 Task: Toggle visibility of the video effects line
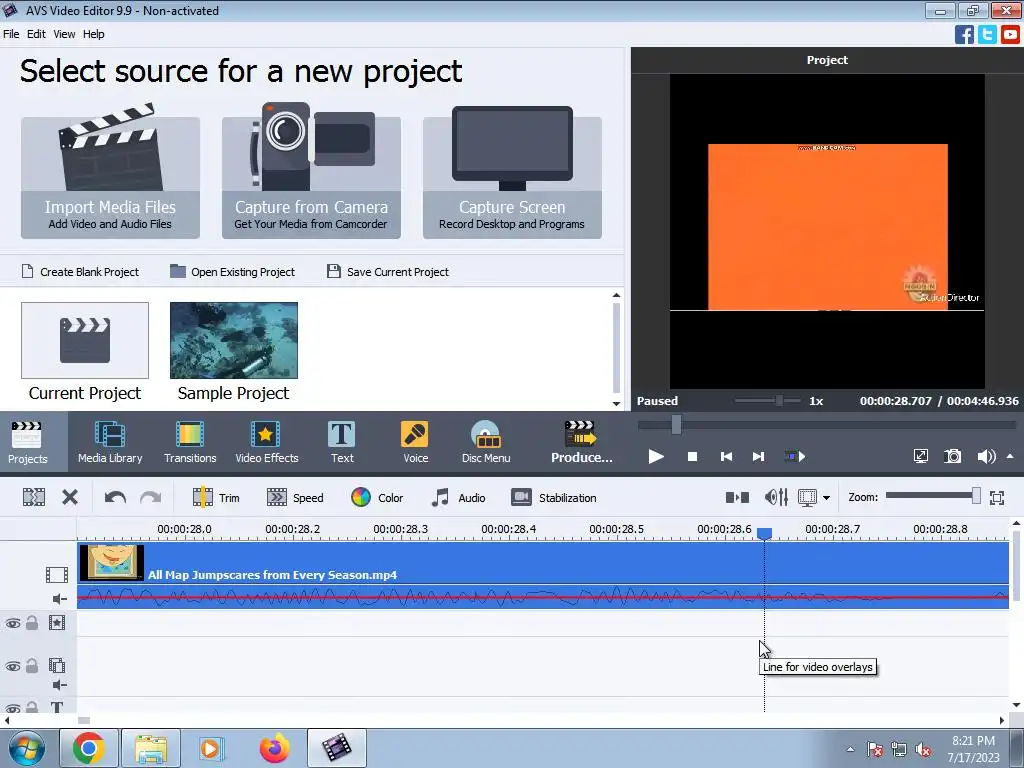[13, 624]
